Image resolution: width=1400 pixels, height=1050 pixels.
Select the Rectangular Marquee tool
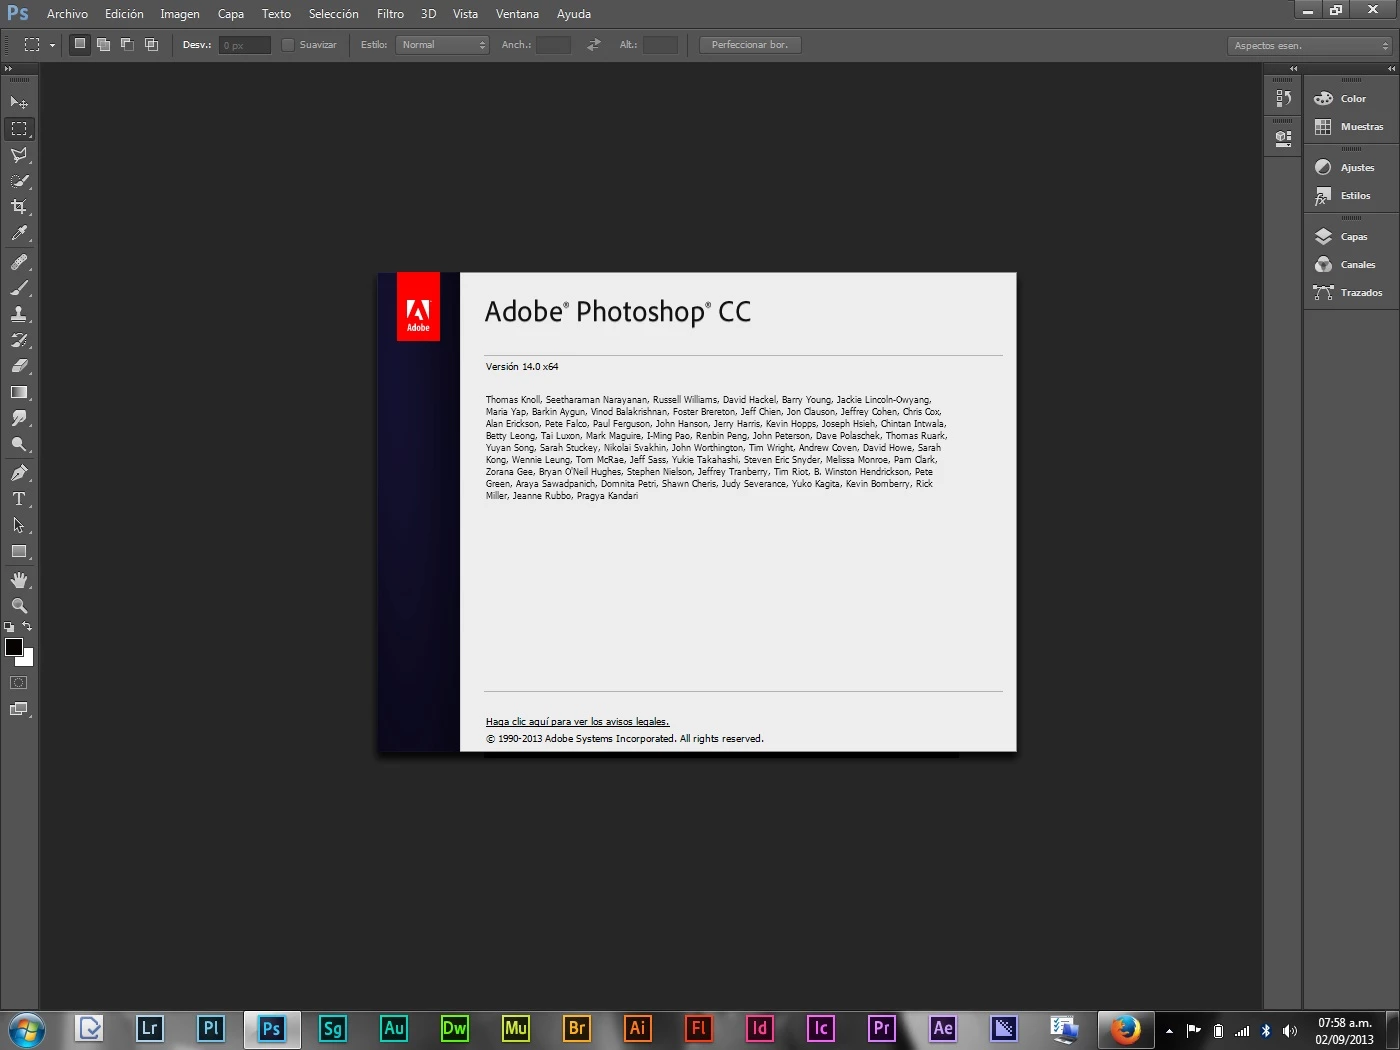19,129
